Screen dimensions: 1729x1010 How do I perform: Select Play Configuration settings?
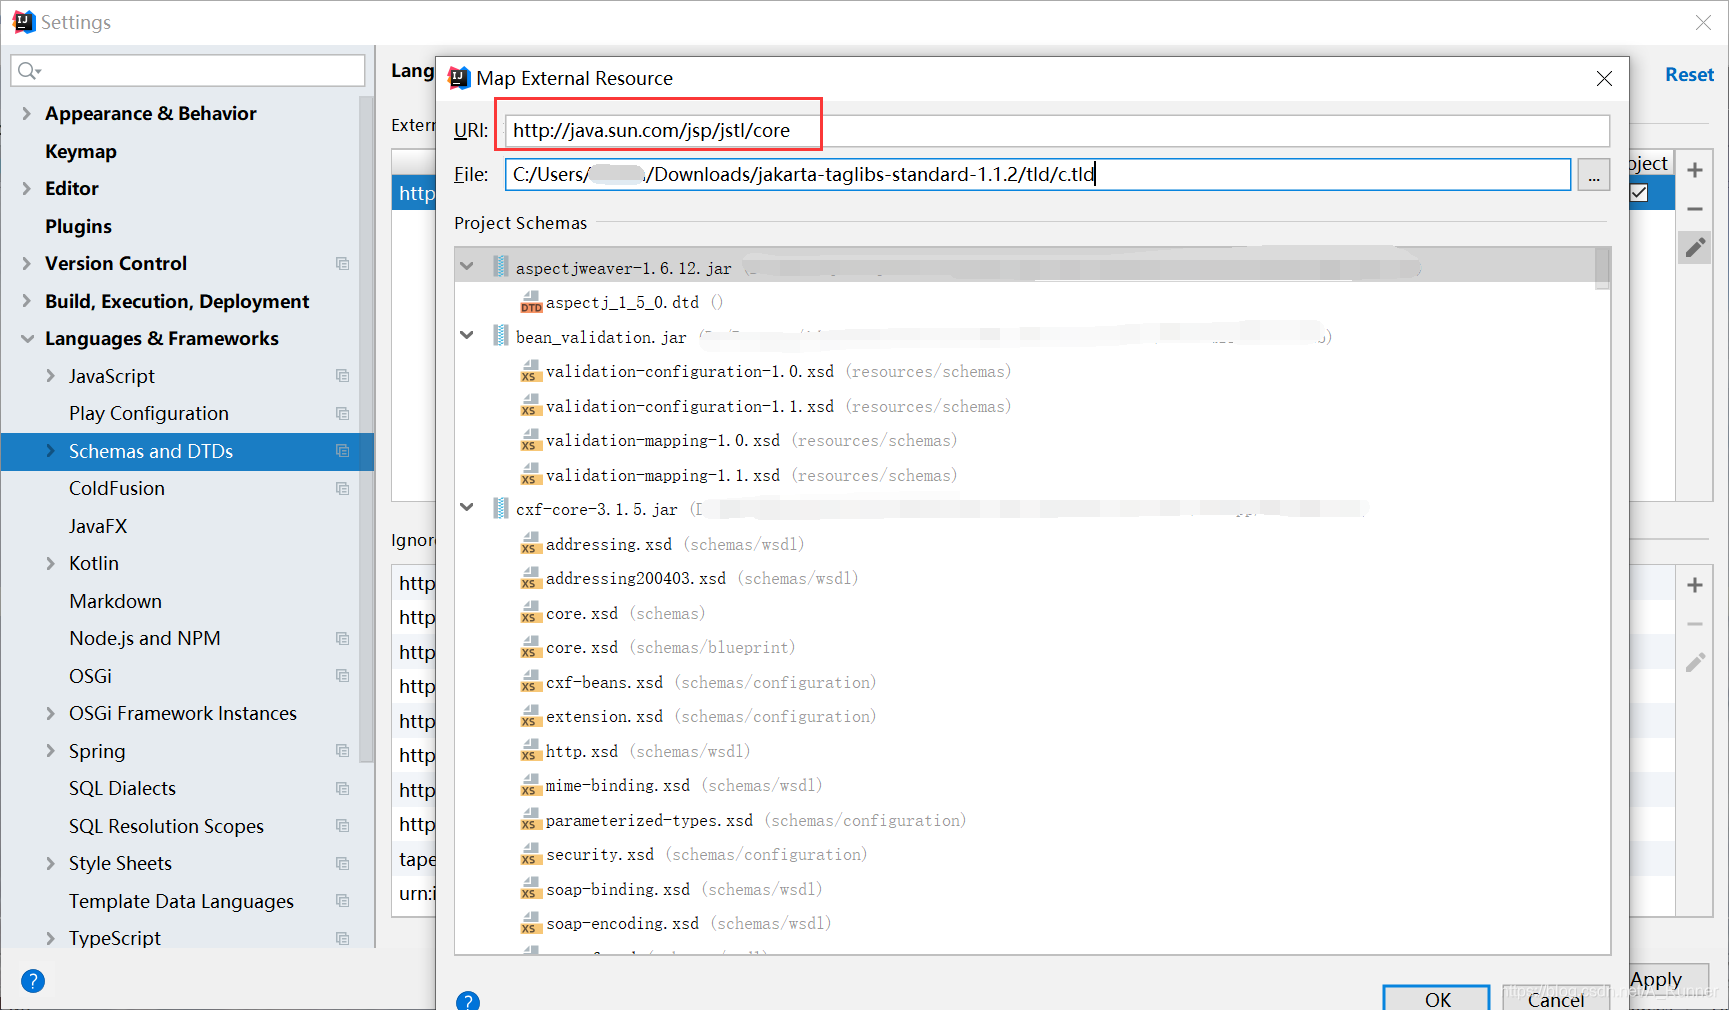(149, 414)
